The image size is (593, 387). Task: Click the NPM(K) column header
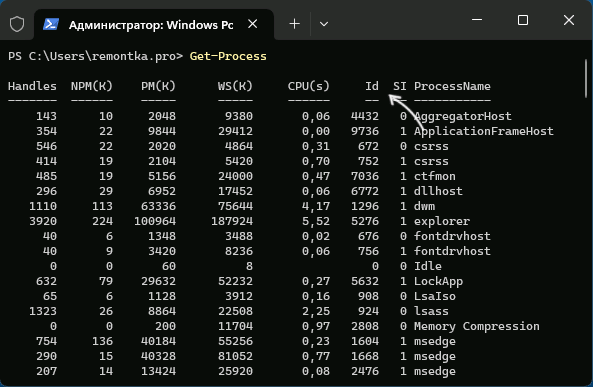point(92,86)
